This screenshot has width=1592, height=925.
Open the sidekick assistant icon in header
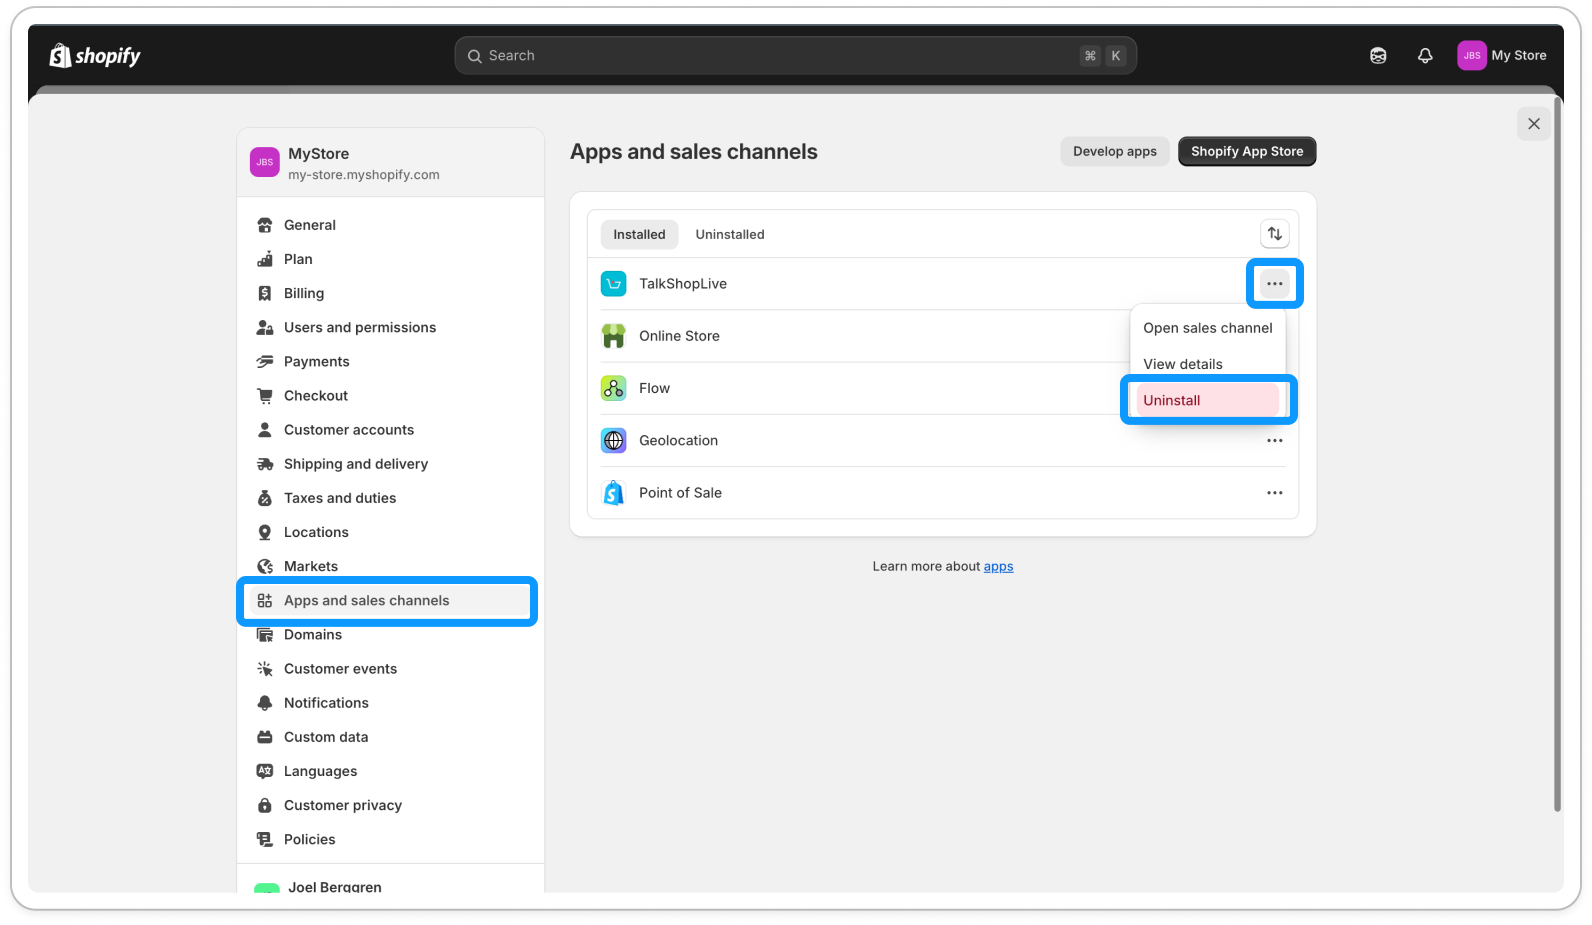1378,56
